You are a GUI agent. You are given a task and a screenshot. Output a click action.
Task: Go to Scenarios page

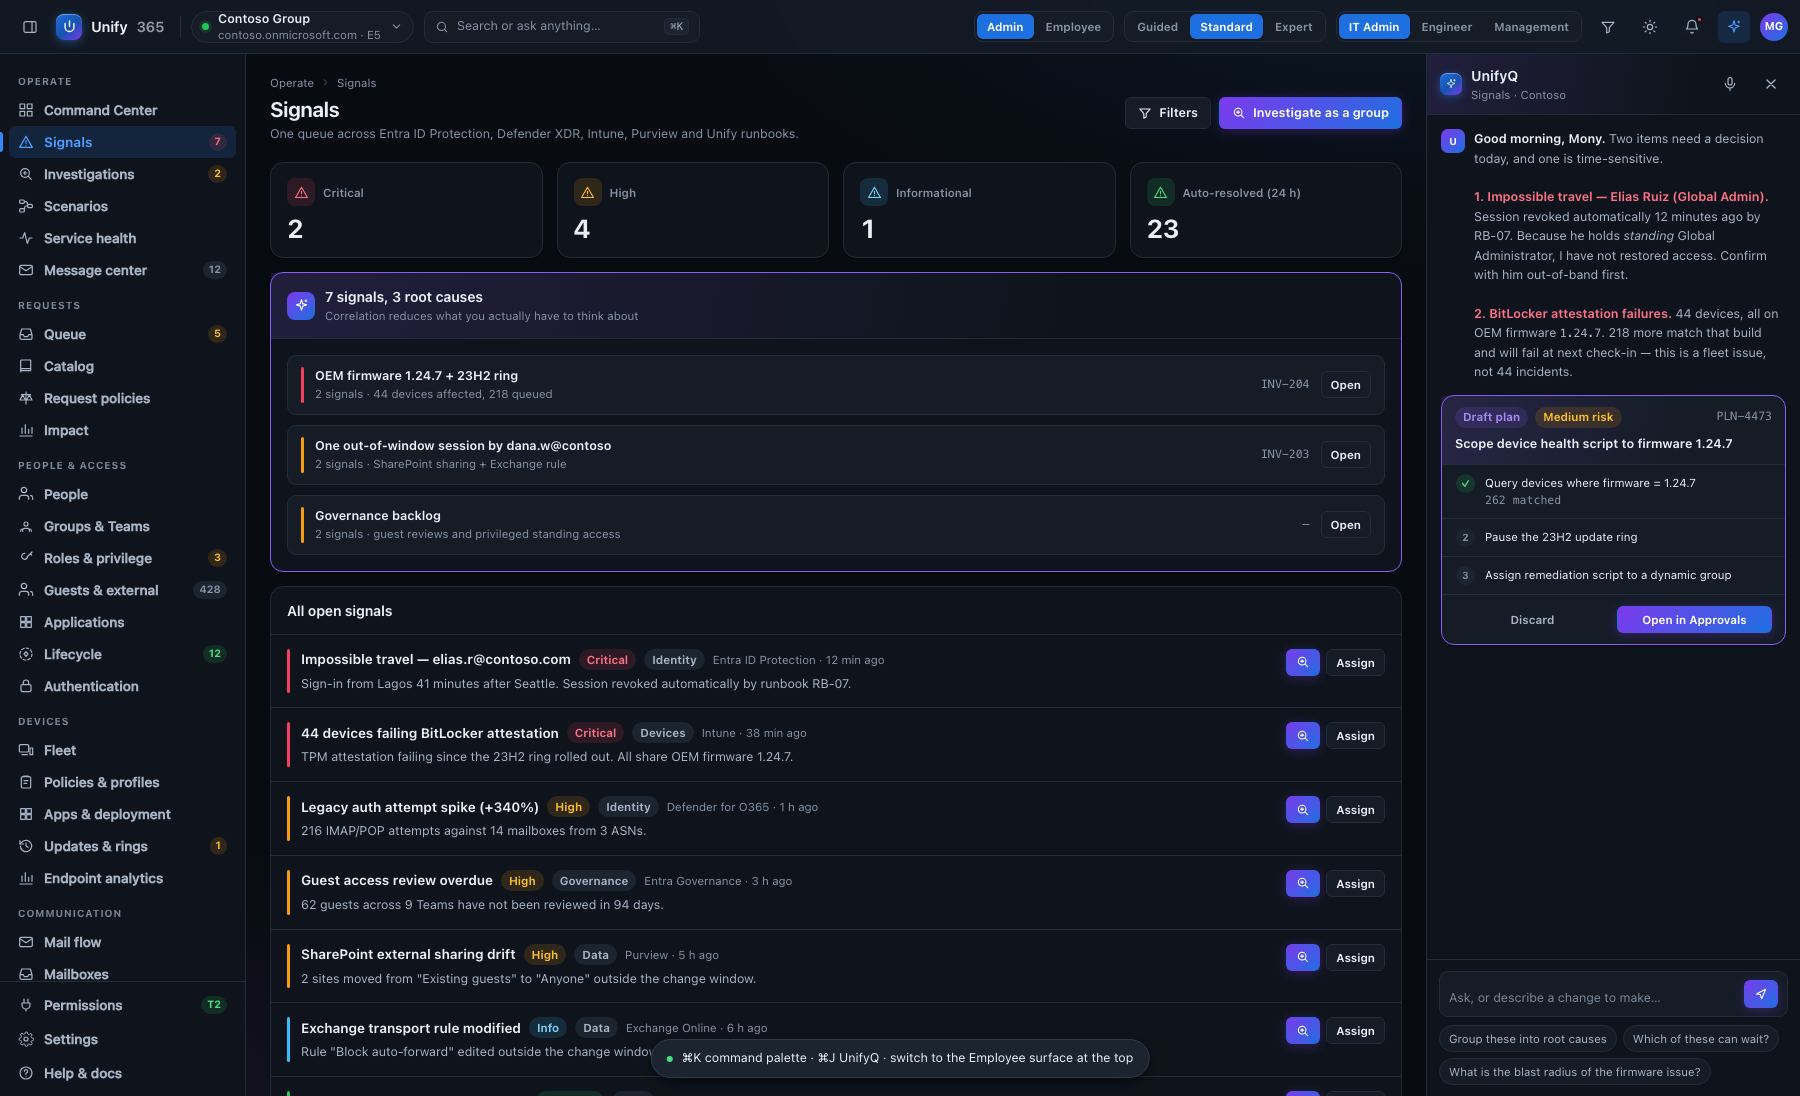pos(122,206)
